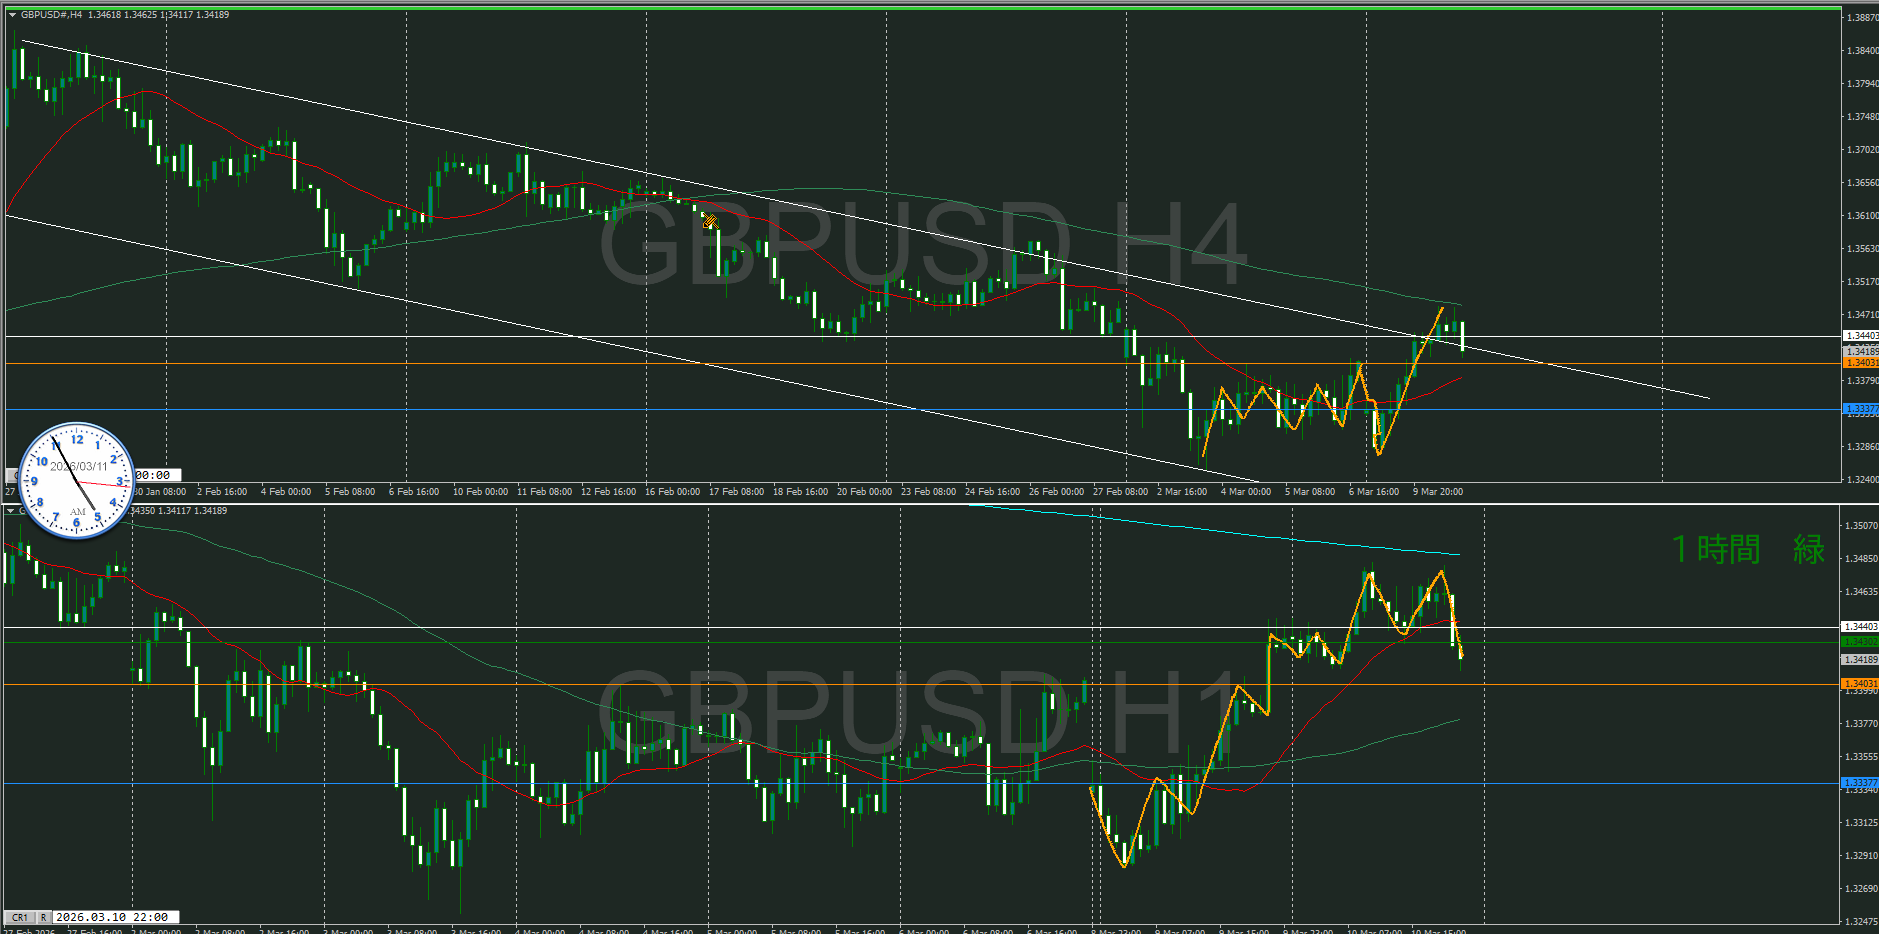This screenshot has height=934, width=1879.
Task: Select the orange 1.34031 price tag on H4
Action: pyautogui.click(x=1860, y=363)
